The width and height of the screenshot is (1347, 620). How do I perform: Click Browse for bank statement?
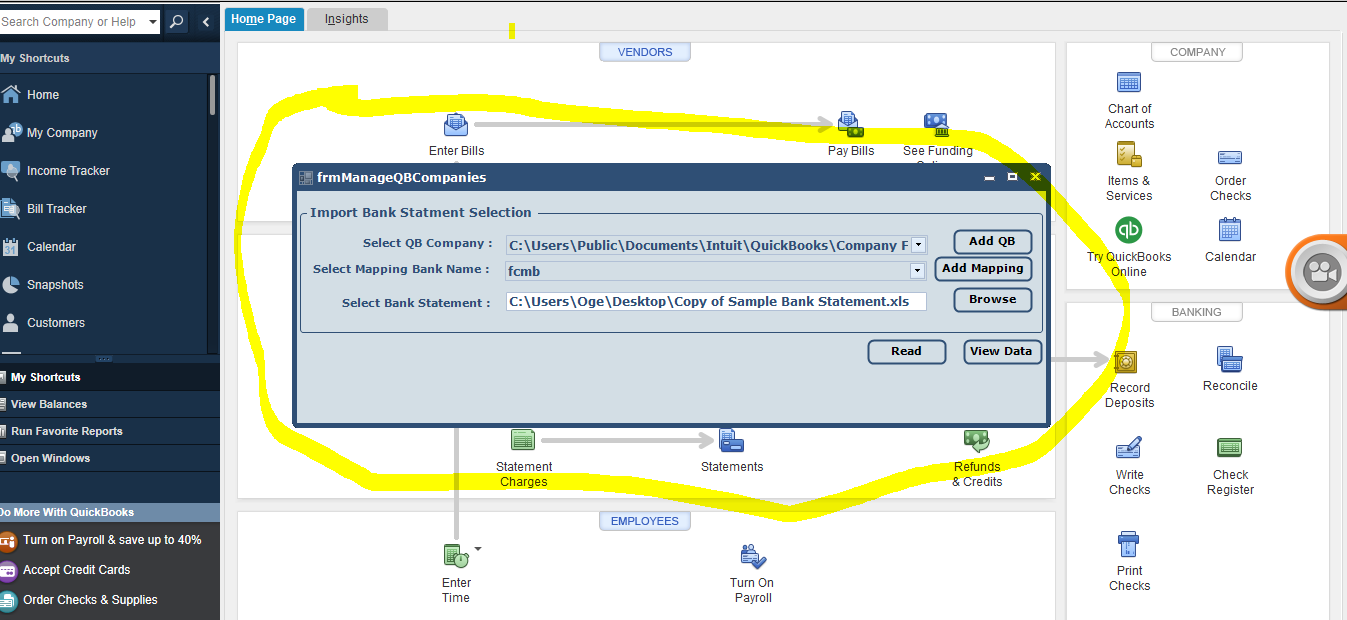(x=992, y=299)
